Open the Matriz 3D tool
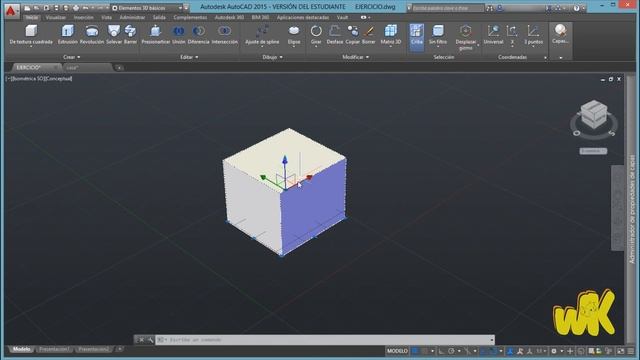640x360 pixels. click(x=391, y=36)
